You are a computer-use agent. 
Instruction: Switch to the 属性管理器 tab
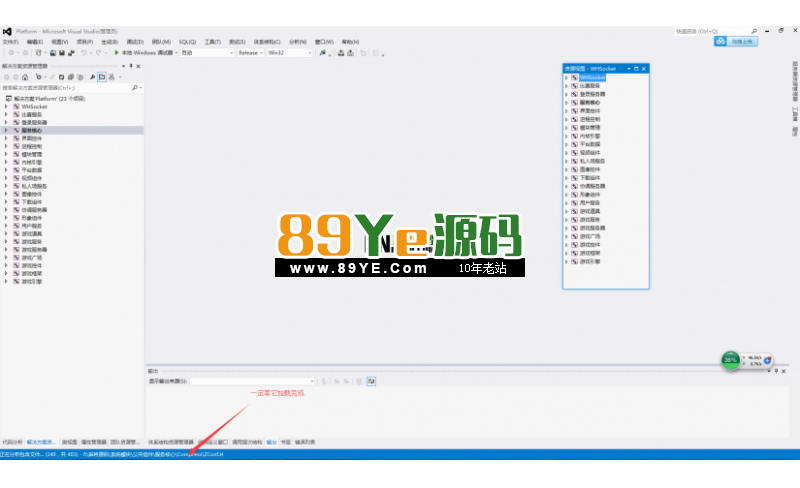point(94,442)
